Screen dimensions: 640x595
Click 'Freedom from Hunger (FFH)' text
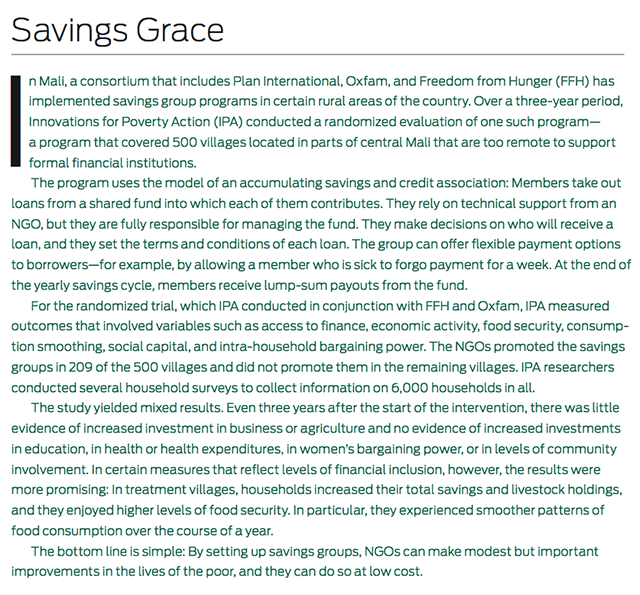pyautogui.click(x=504, y=81)
